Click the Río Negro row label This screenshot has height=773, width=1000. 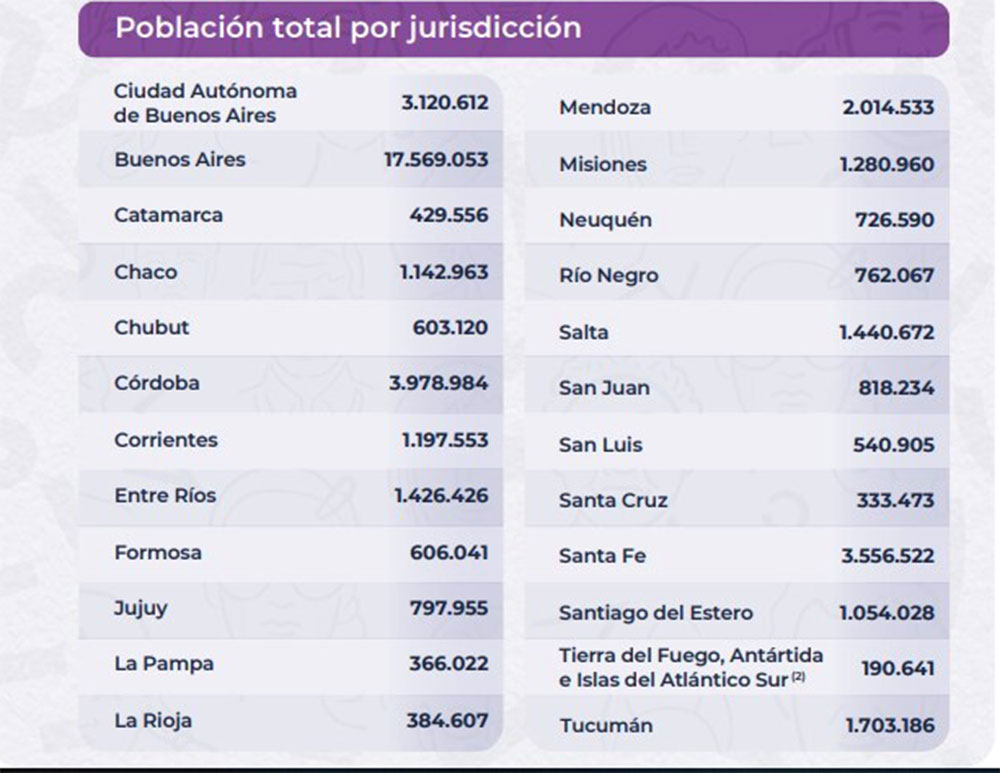(x=608, y=276)
